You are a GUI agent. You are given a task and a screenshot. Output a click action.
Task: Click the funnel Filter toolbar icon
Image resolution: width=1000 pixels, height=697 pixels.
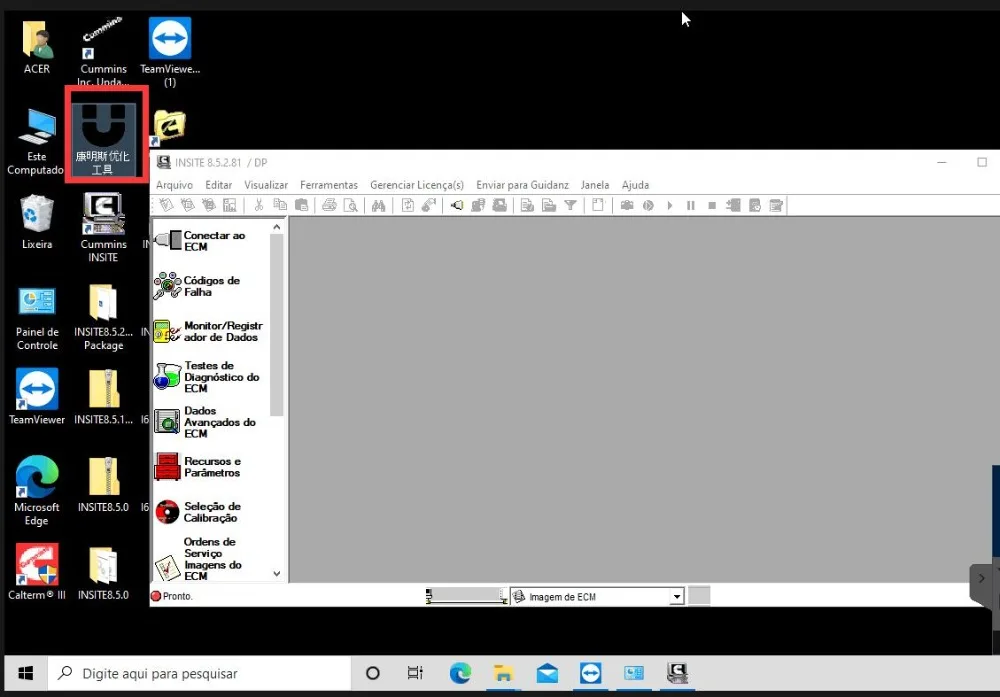pos(570,205)
